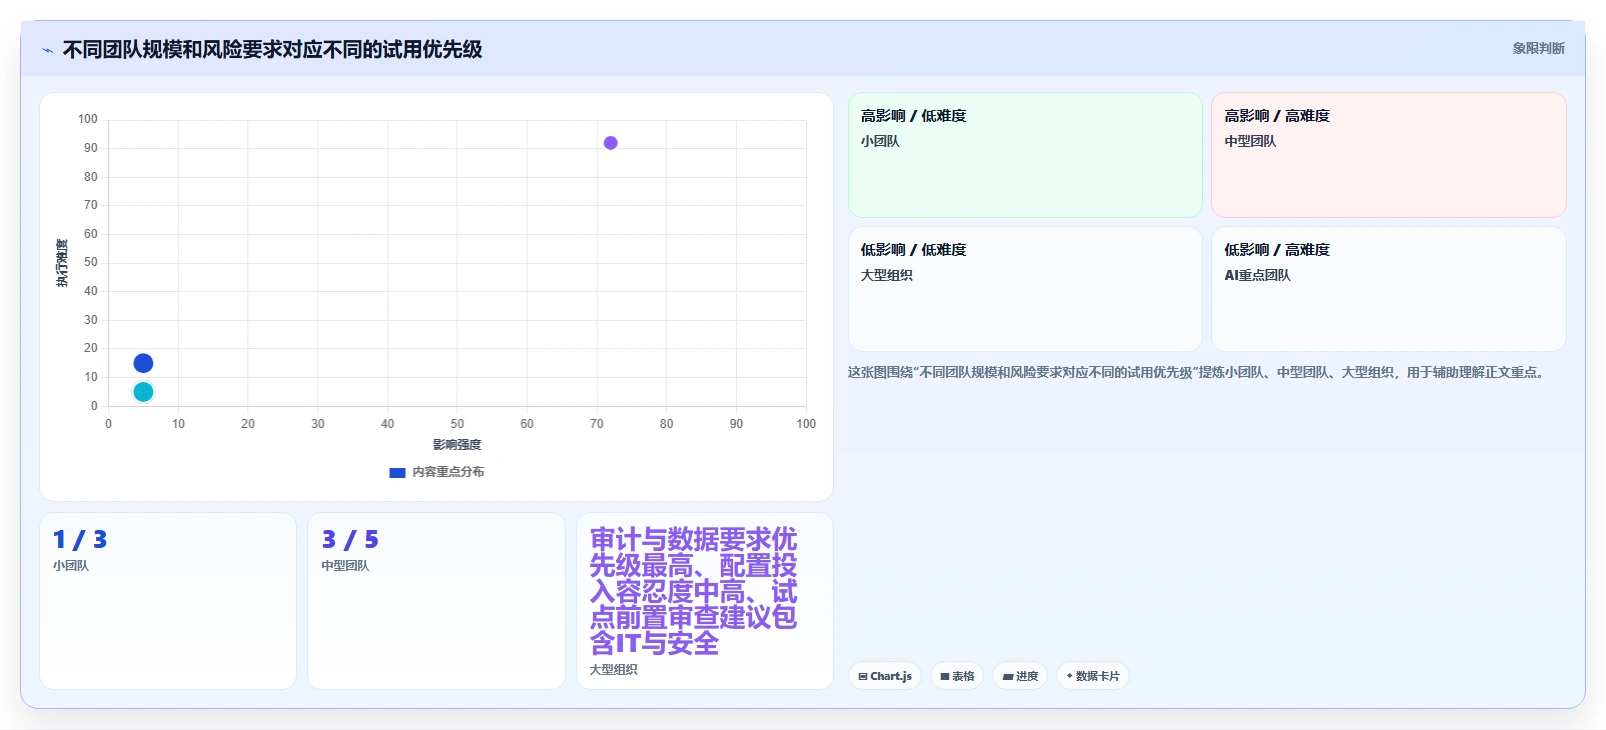Viewport: 1606px width, 730px height.
Task: Click the 进度 tag
Action: 1020,676
